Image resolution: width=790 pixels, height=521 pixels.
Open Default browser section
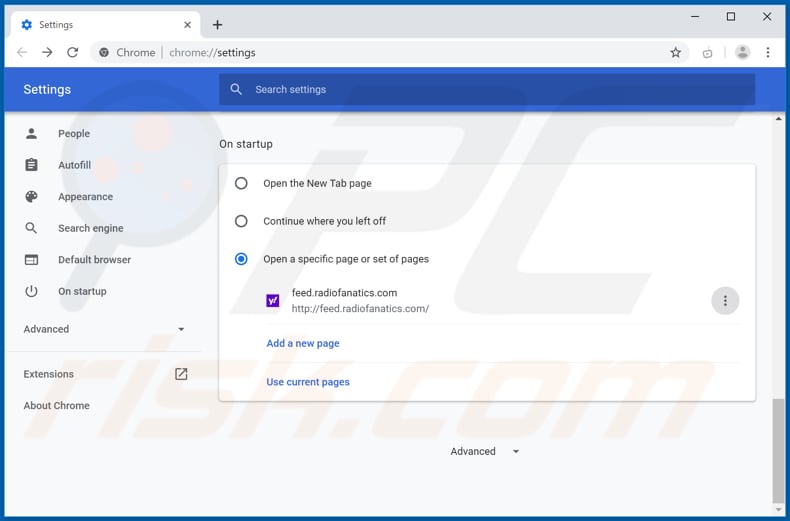[x=94, y=259]
